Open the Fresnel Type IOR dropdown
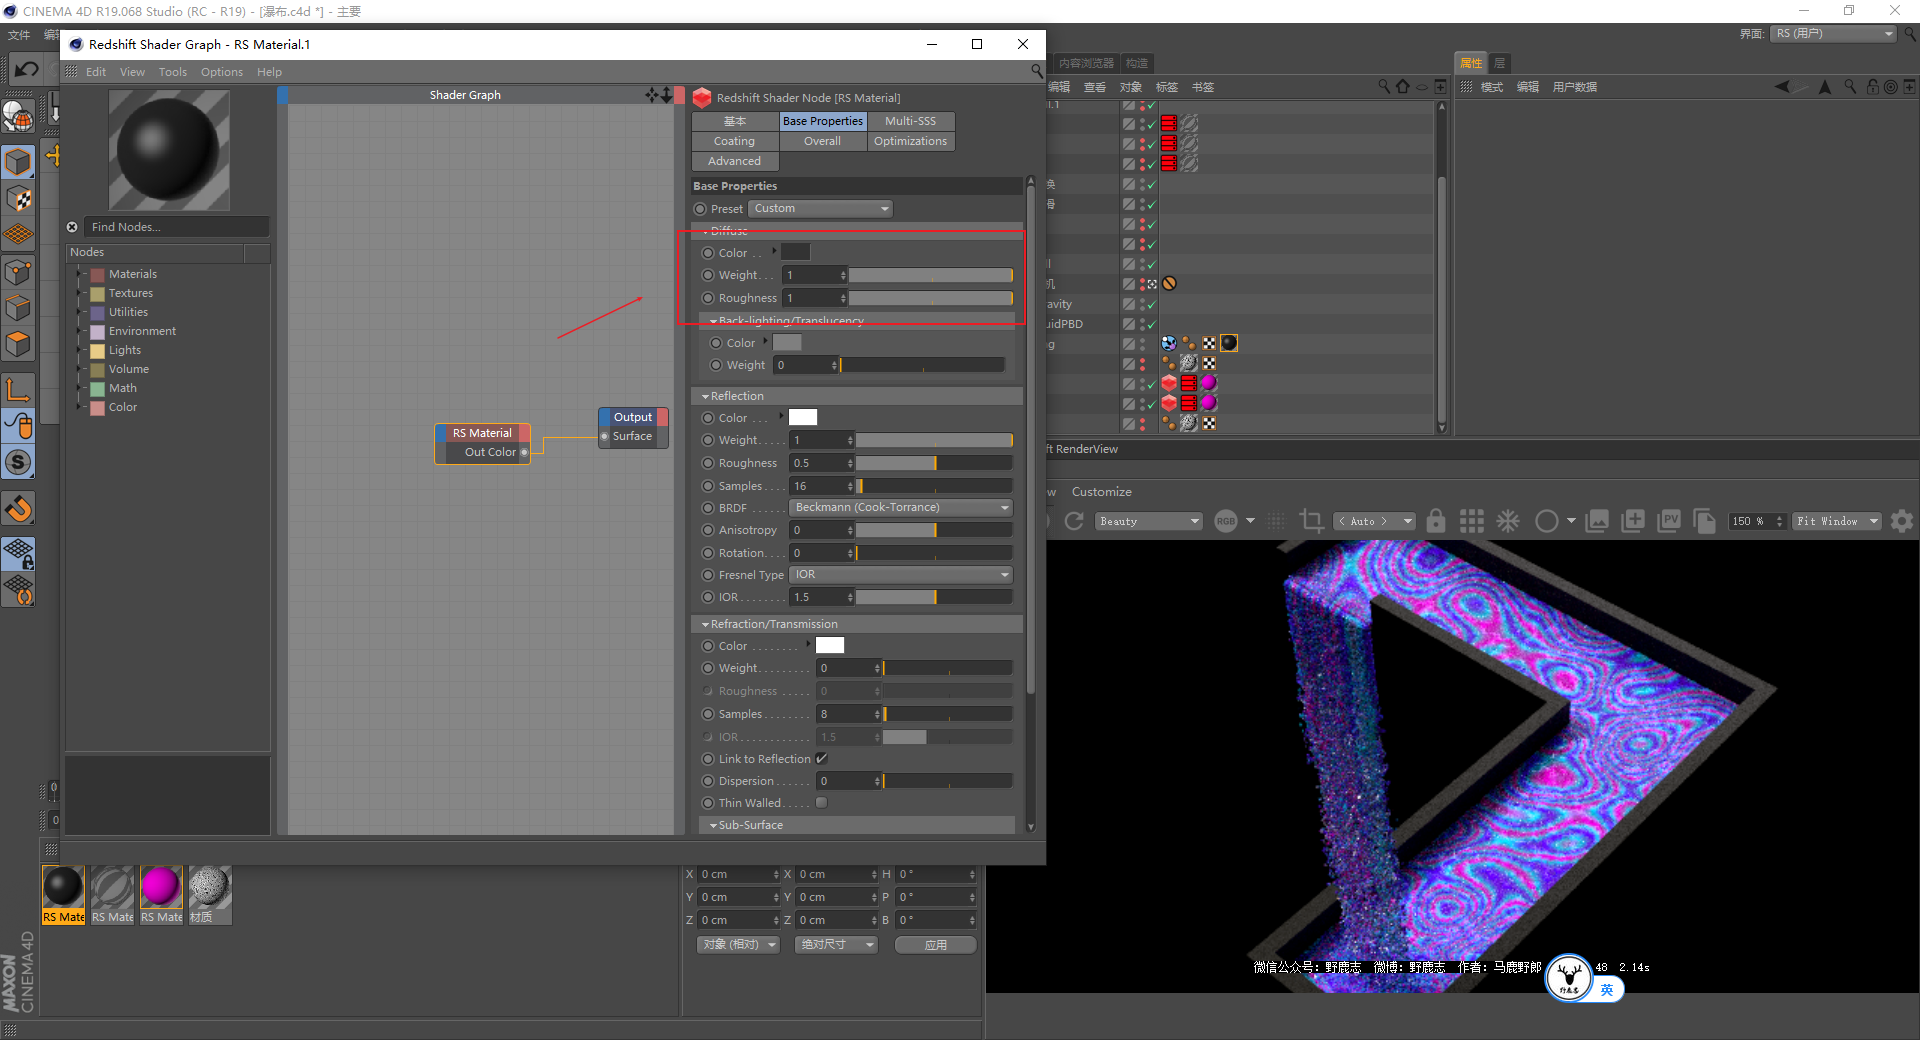Image resolution: width=1920 pixels, height=1040 pixels. (901, 575)
